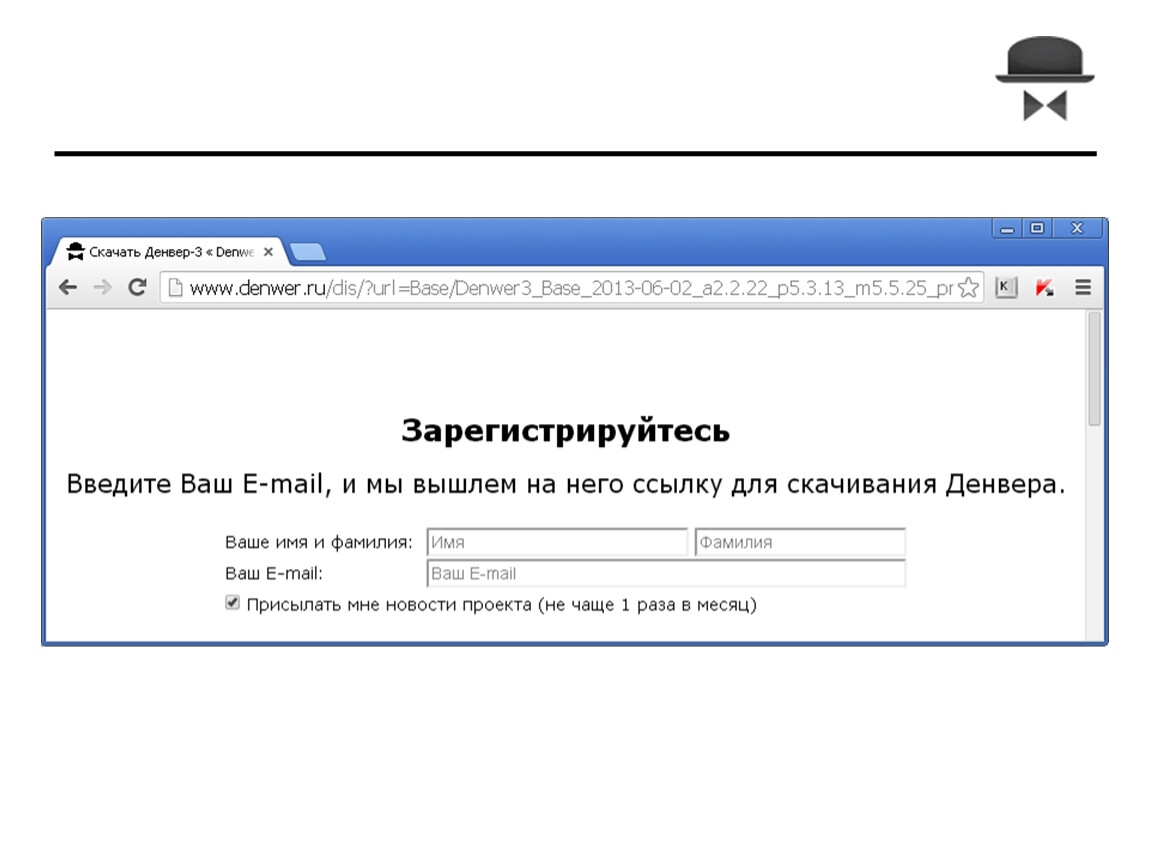Click the page info icon in address bar

tap(174, 288)
